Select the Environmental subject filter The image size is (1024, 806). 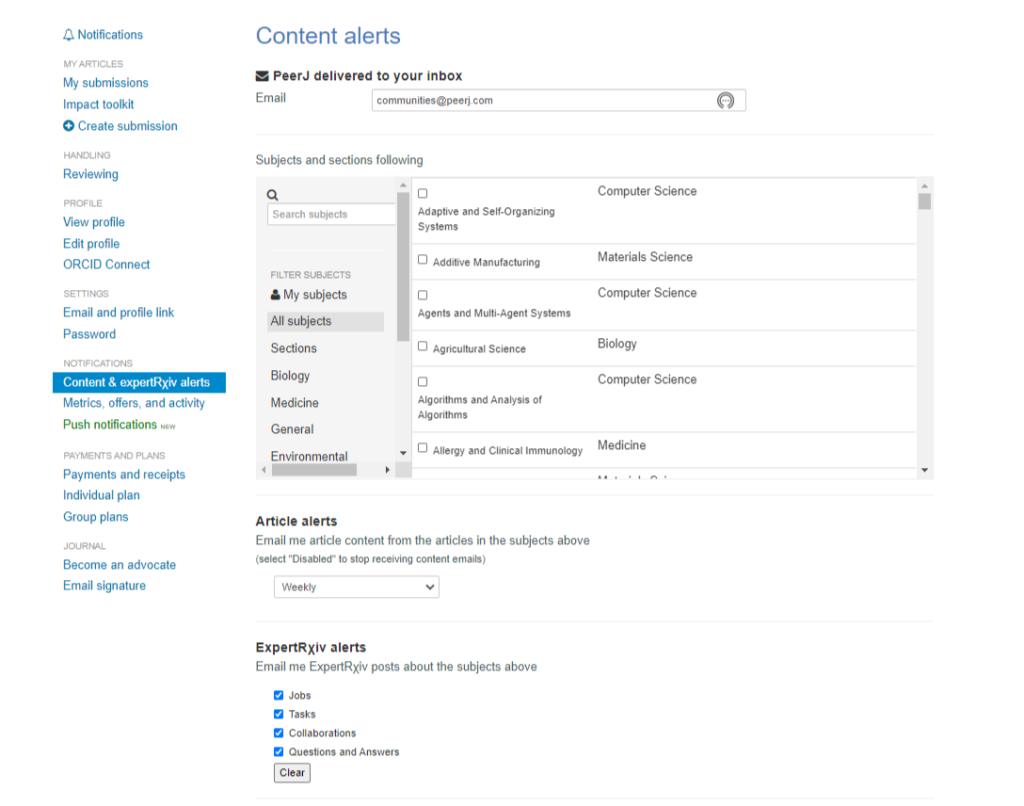pos(309,457)
